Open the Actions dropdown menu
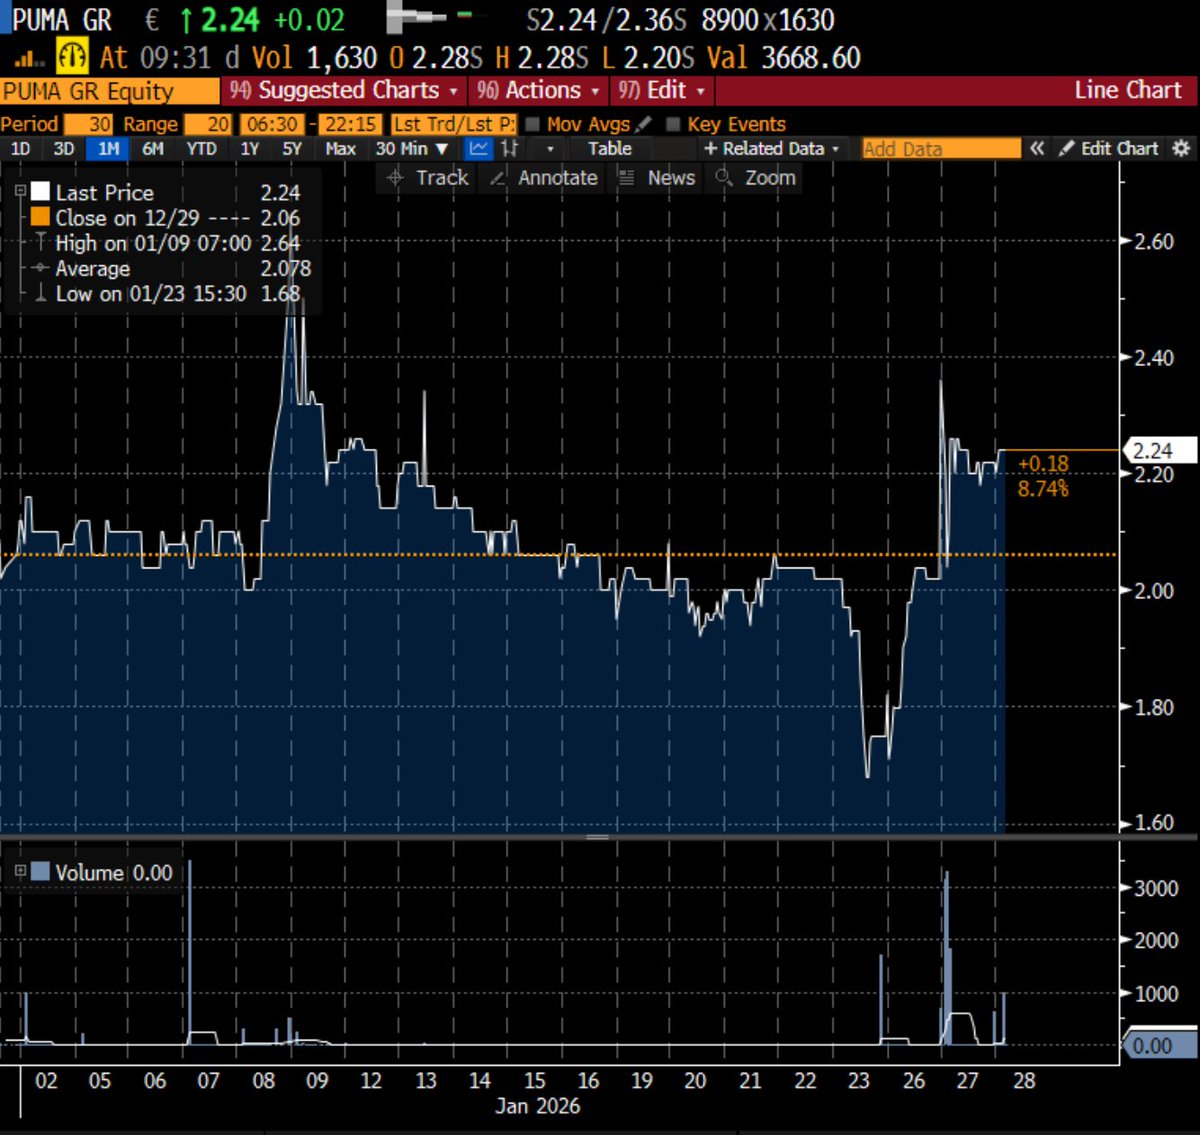1200x1135 pixels. (x=538, y=90)
